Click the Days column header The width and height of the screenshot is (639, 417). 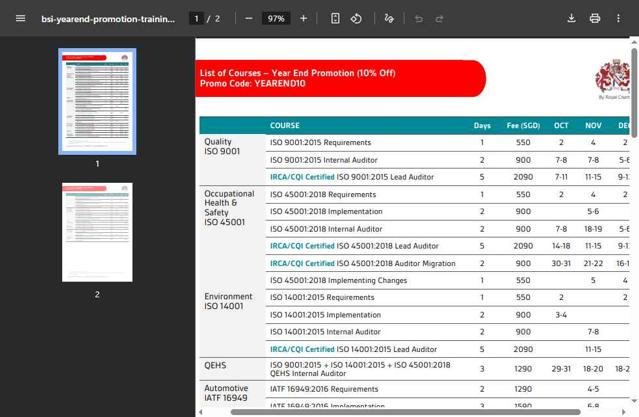click(x=482, y=126)
